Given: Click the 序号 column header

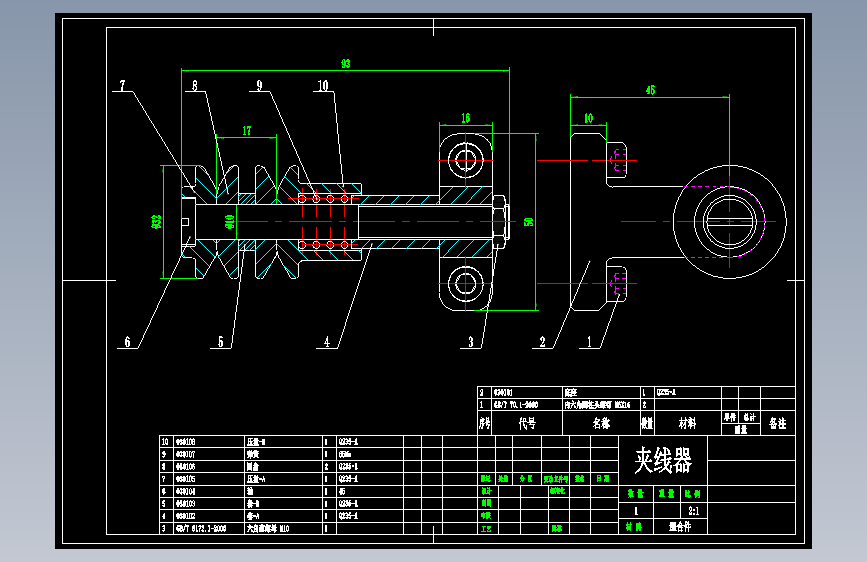Looking at the screenshot, I should point(484,424).
